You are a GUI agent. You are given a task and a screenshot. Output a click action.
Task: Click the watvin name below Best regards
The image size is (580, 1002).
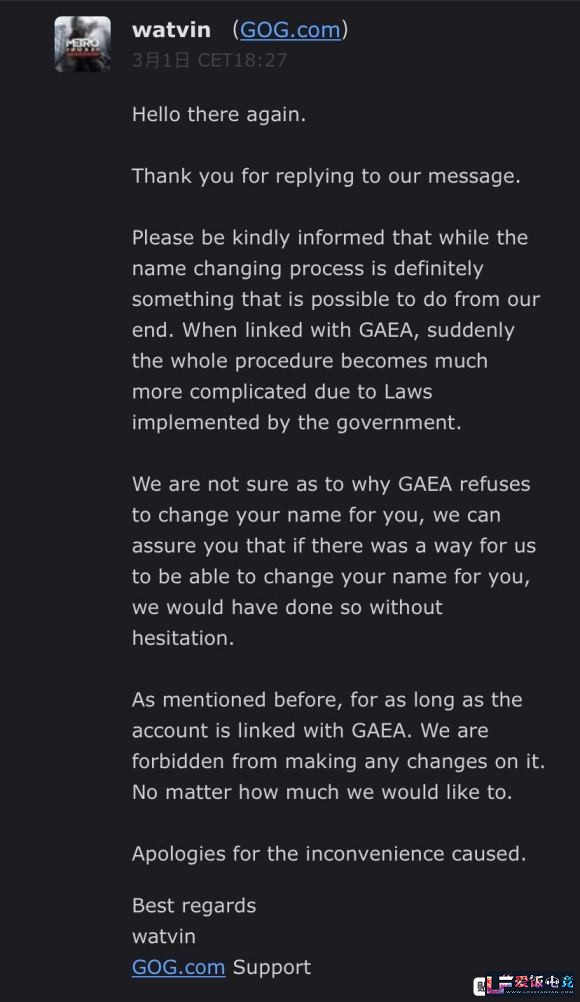pos(164,937)
